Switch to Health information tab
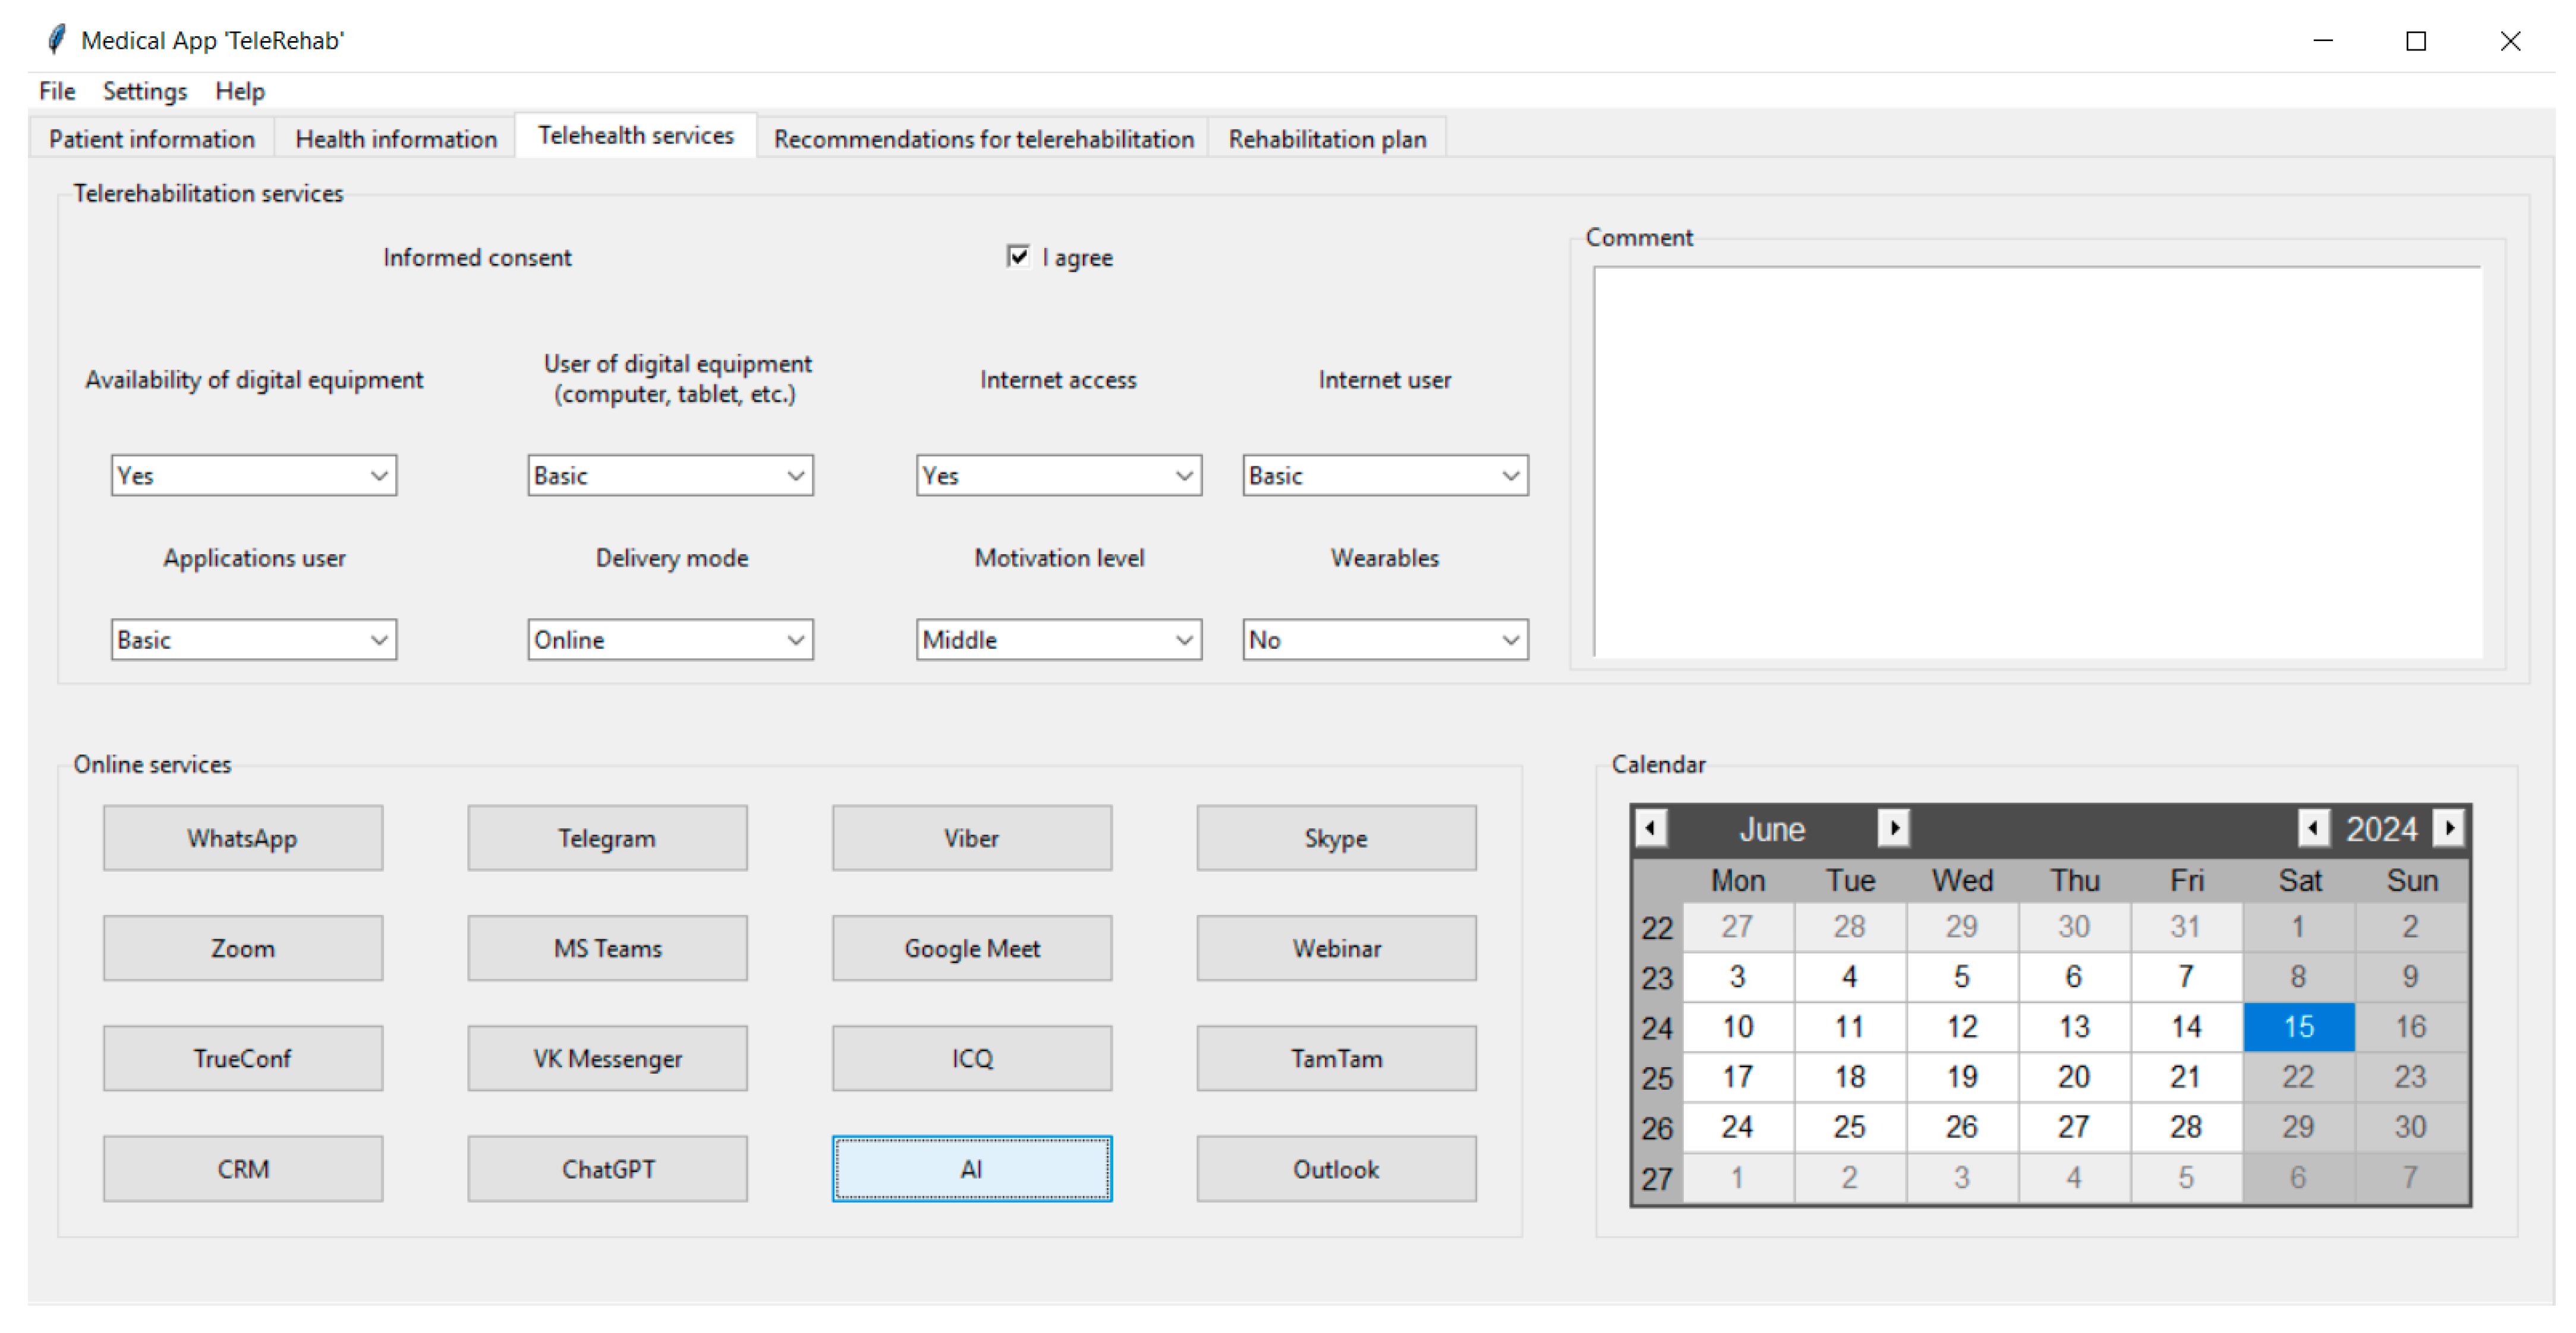Image resolution: width=2576 pixels, height=1333 pixels. (x=396, y=139)
